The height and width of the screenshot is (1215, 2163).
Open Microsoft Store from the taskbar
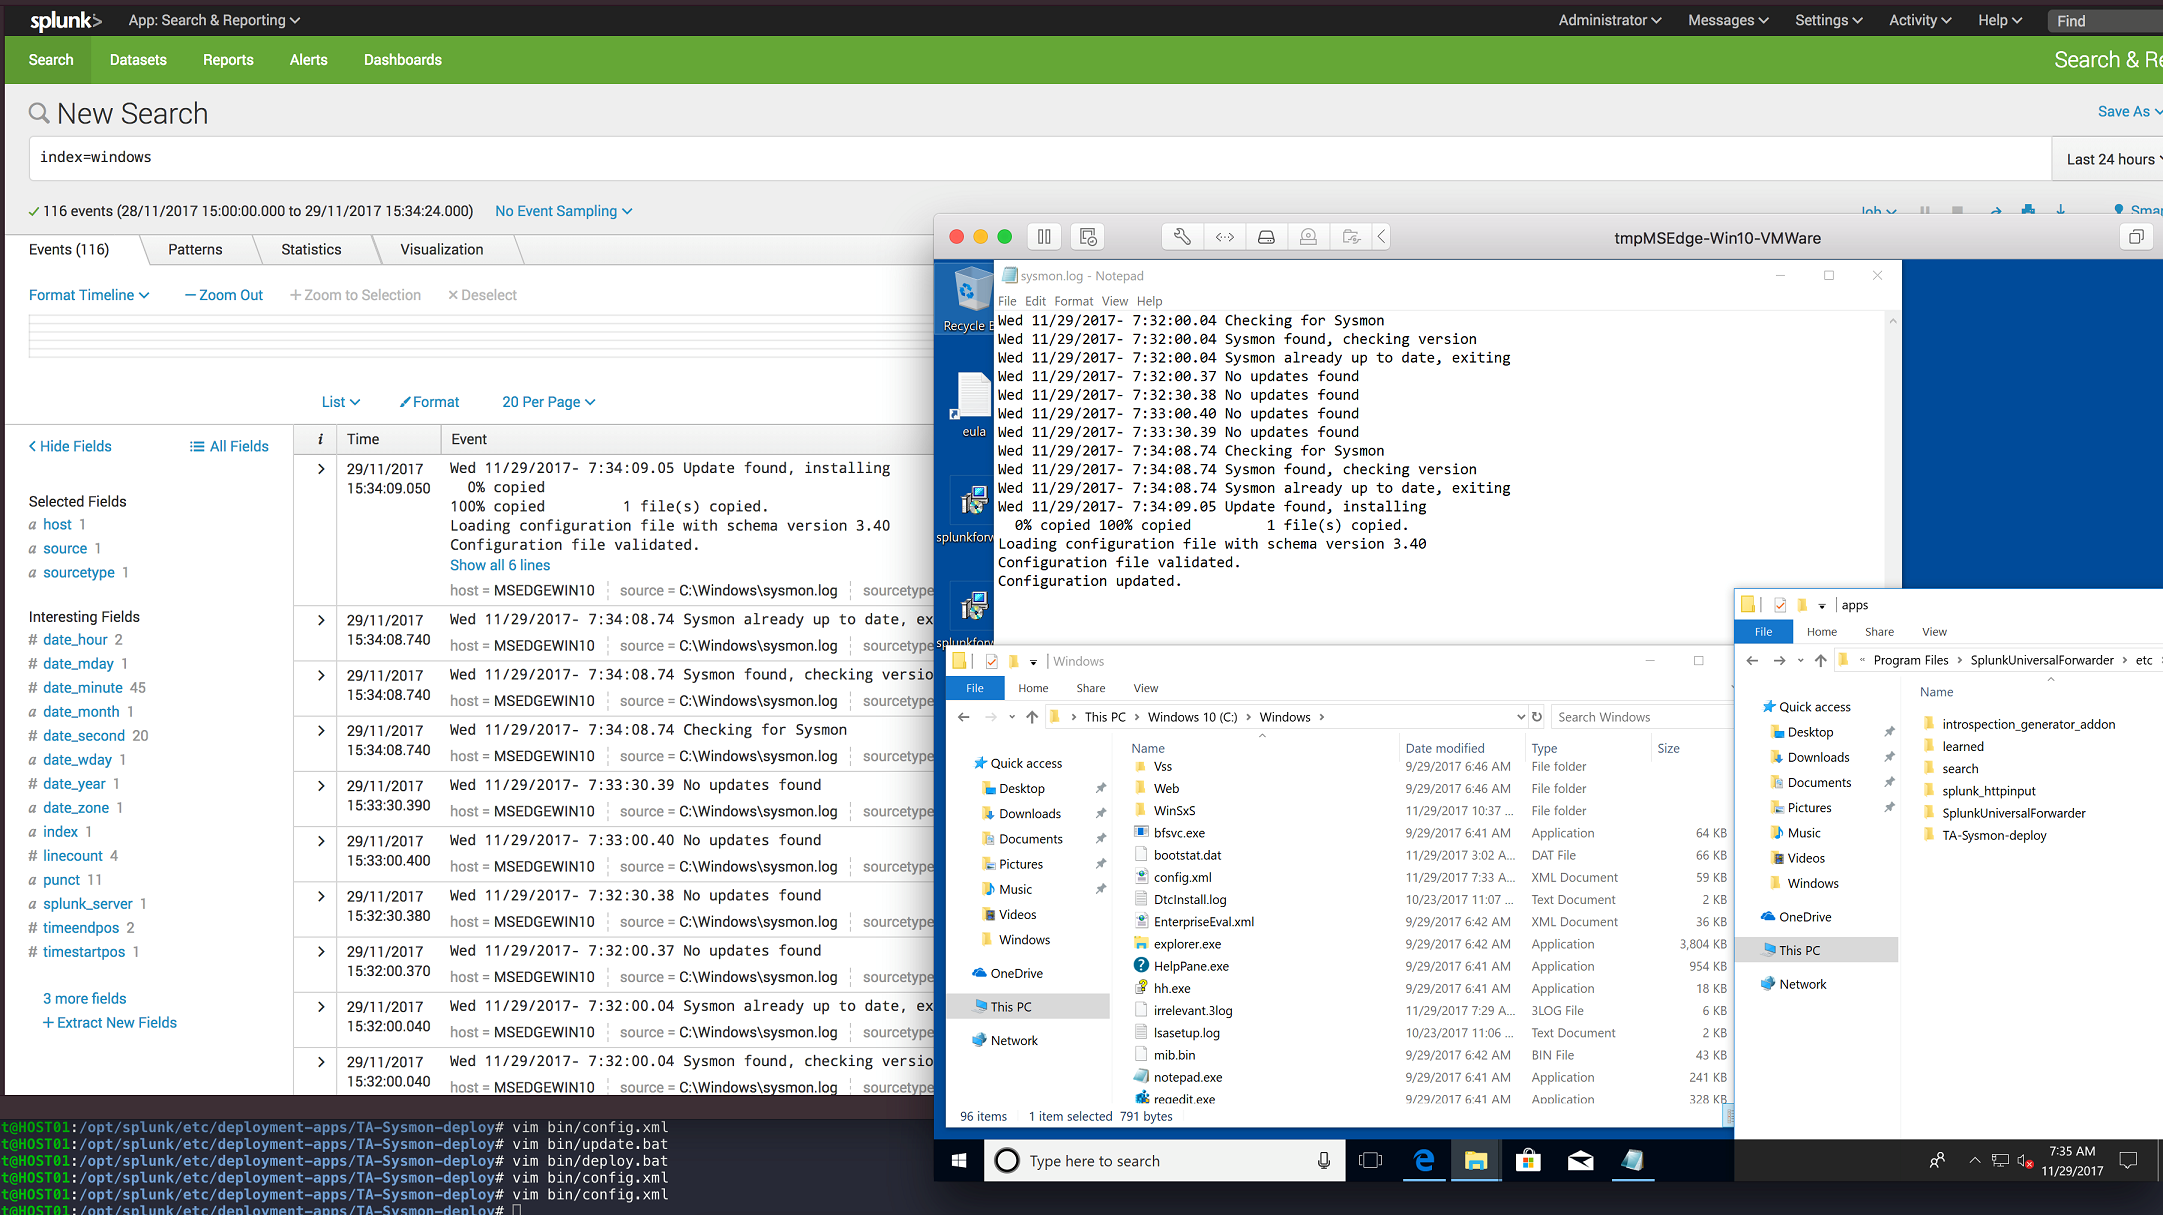tap(1528, 1160)
